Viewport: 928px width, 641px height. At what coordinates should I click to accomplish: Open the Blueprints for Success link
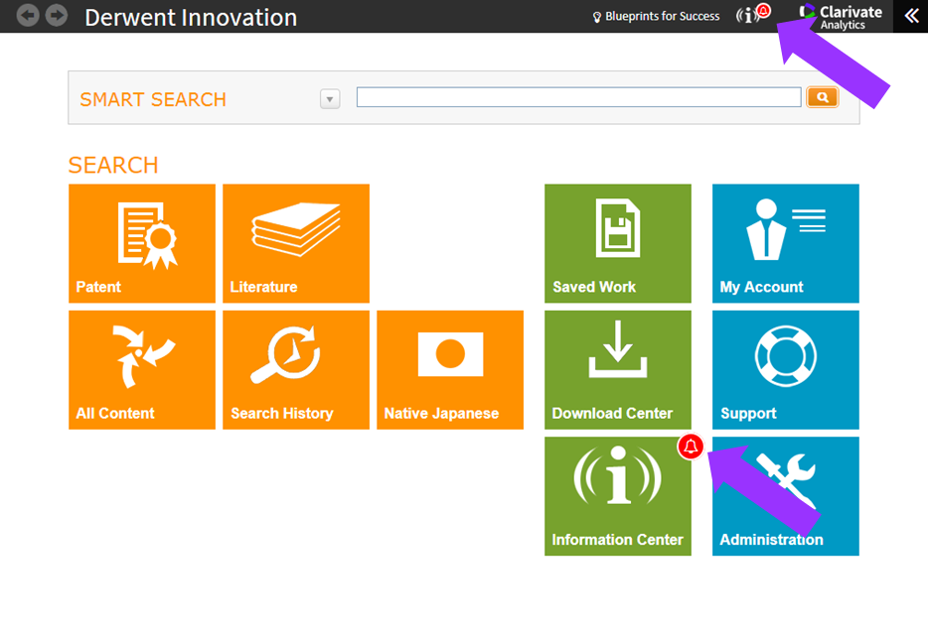click(661, 16)
